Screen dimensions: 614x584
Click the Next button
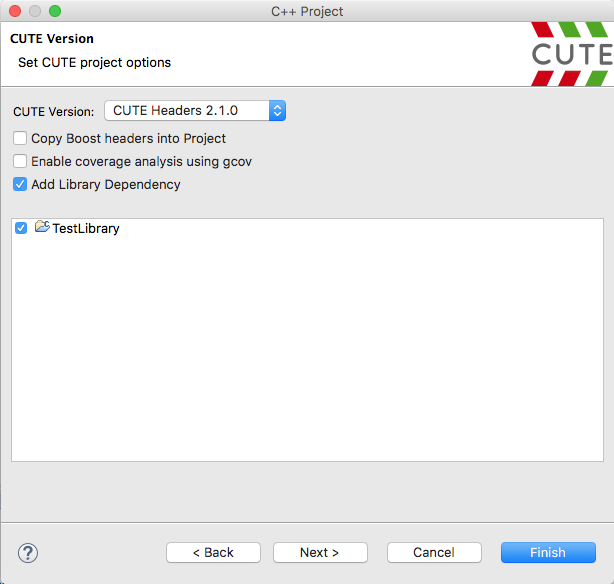pos(320,552)
